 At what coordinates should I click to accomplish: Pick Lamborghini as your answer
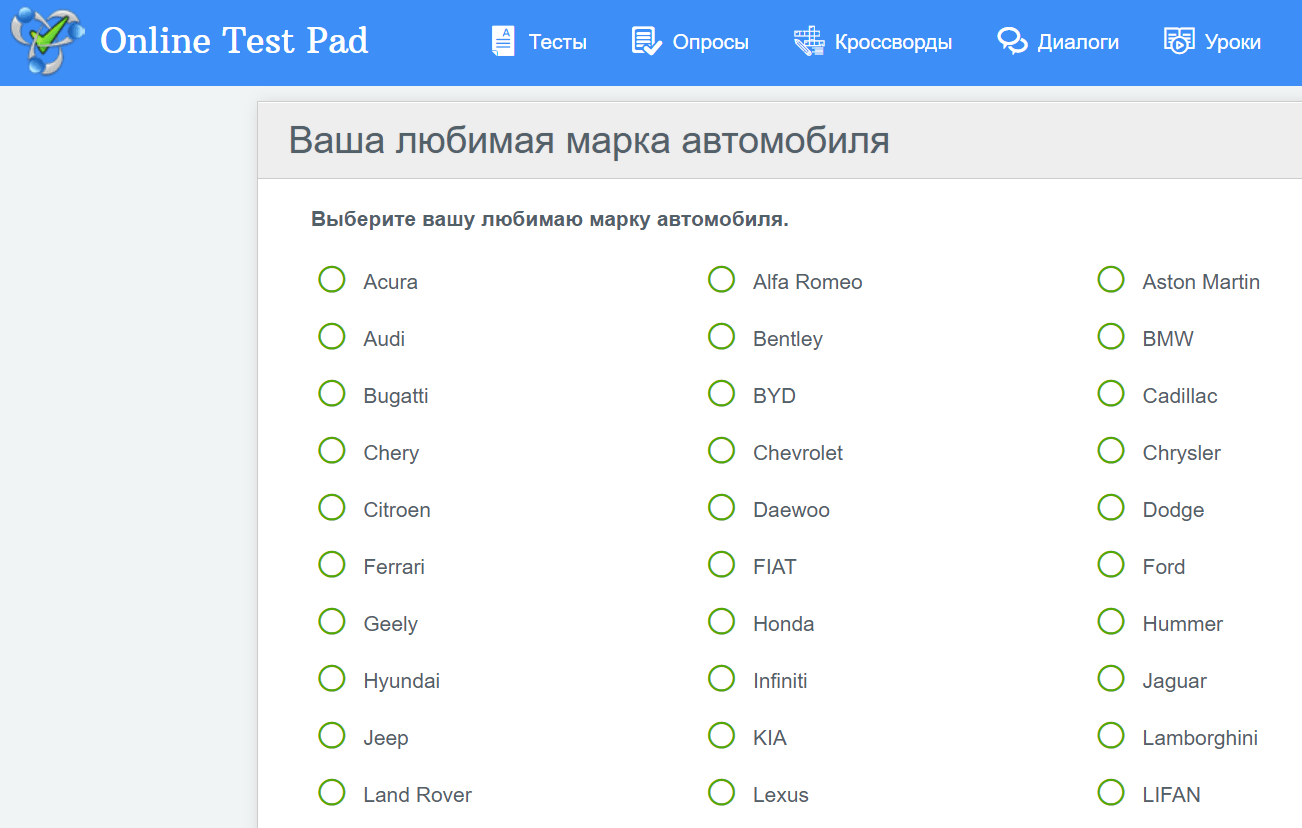pos(1111,735)
